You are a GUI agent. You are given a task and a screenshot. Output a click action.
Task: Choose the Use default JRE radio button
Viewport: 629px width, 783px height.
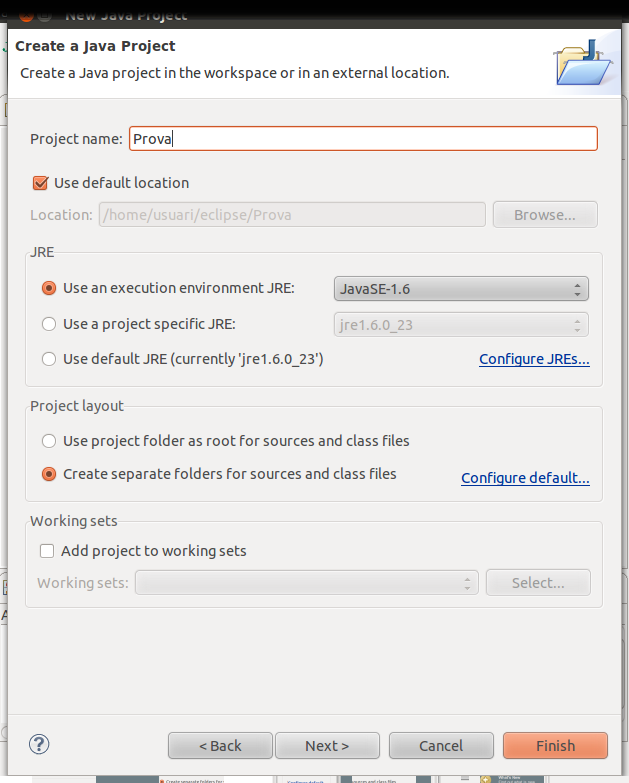[49, 359]
